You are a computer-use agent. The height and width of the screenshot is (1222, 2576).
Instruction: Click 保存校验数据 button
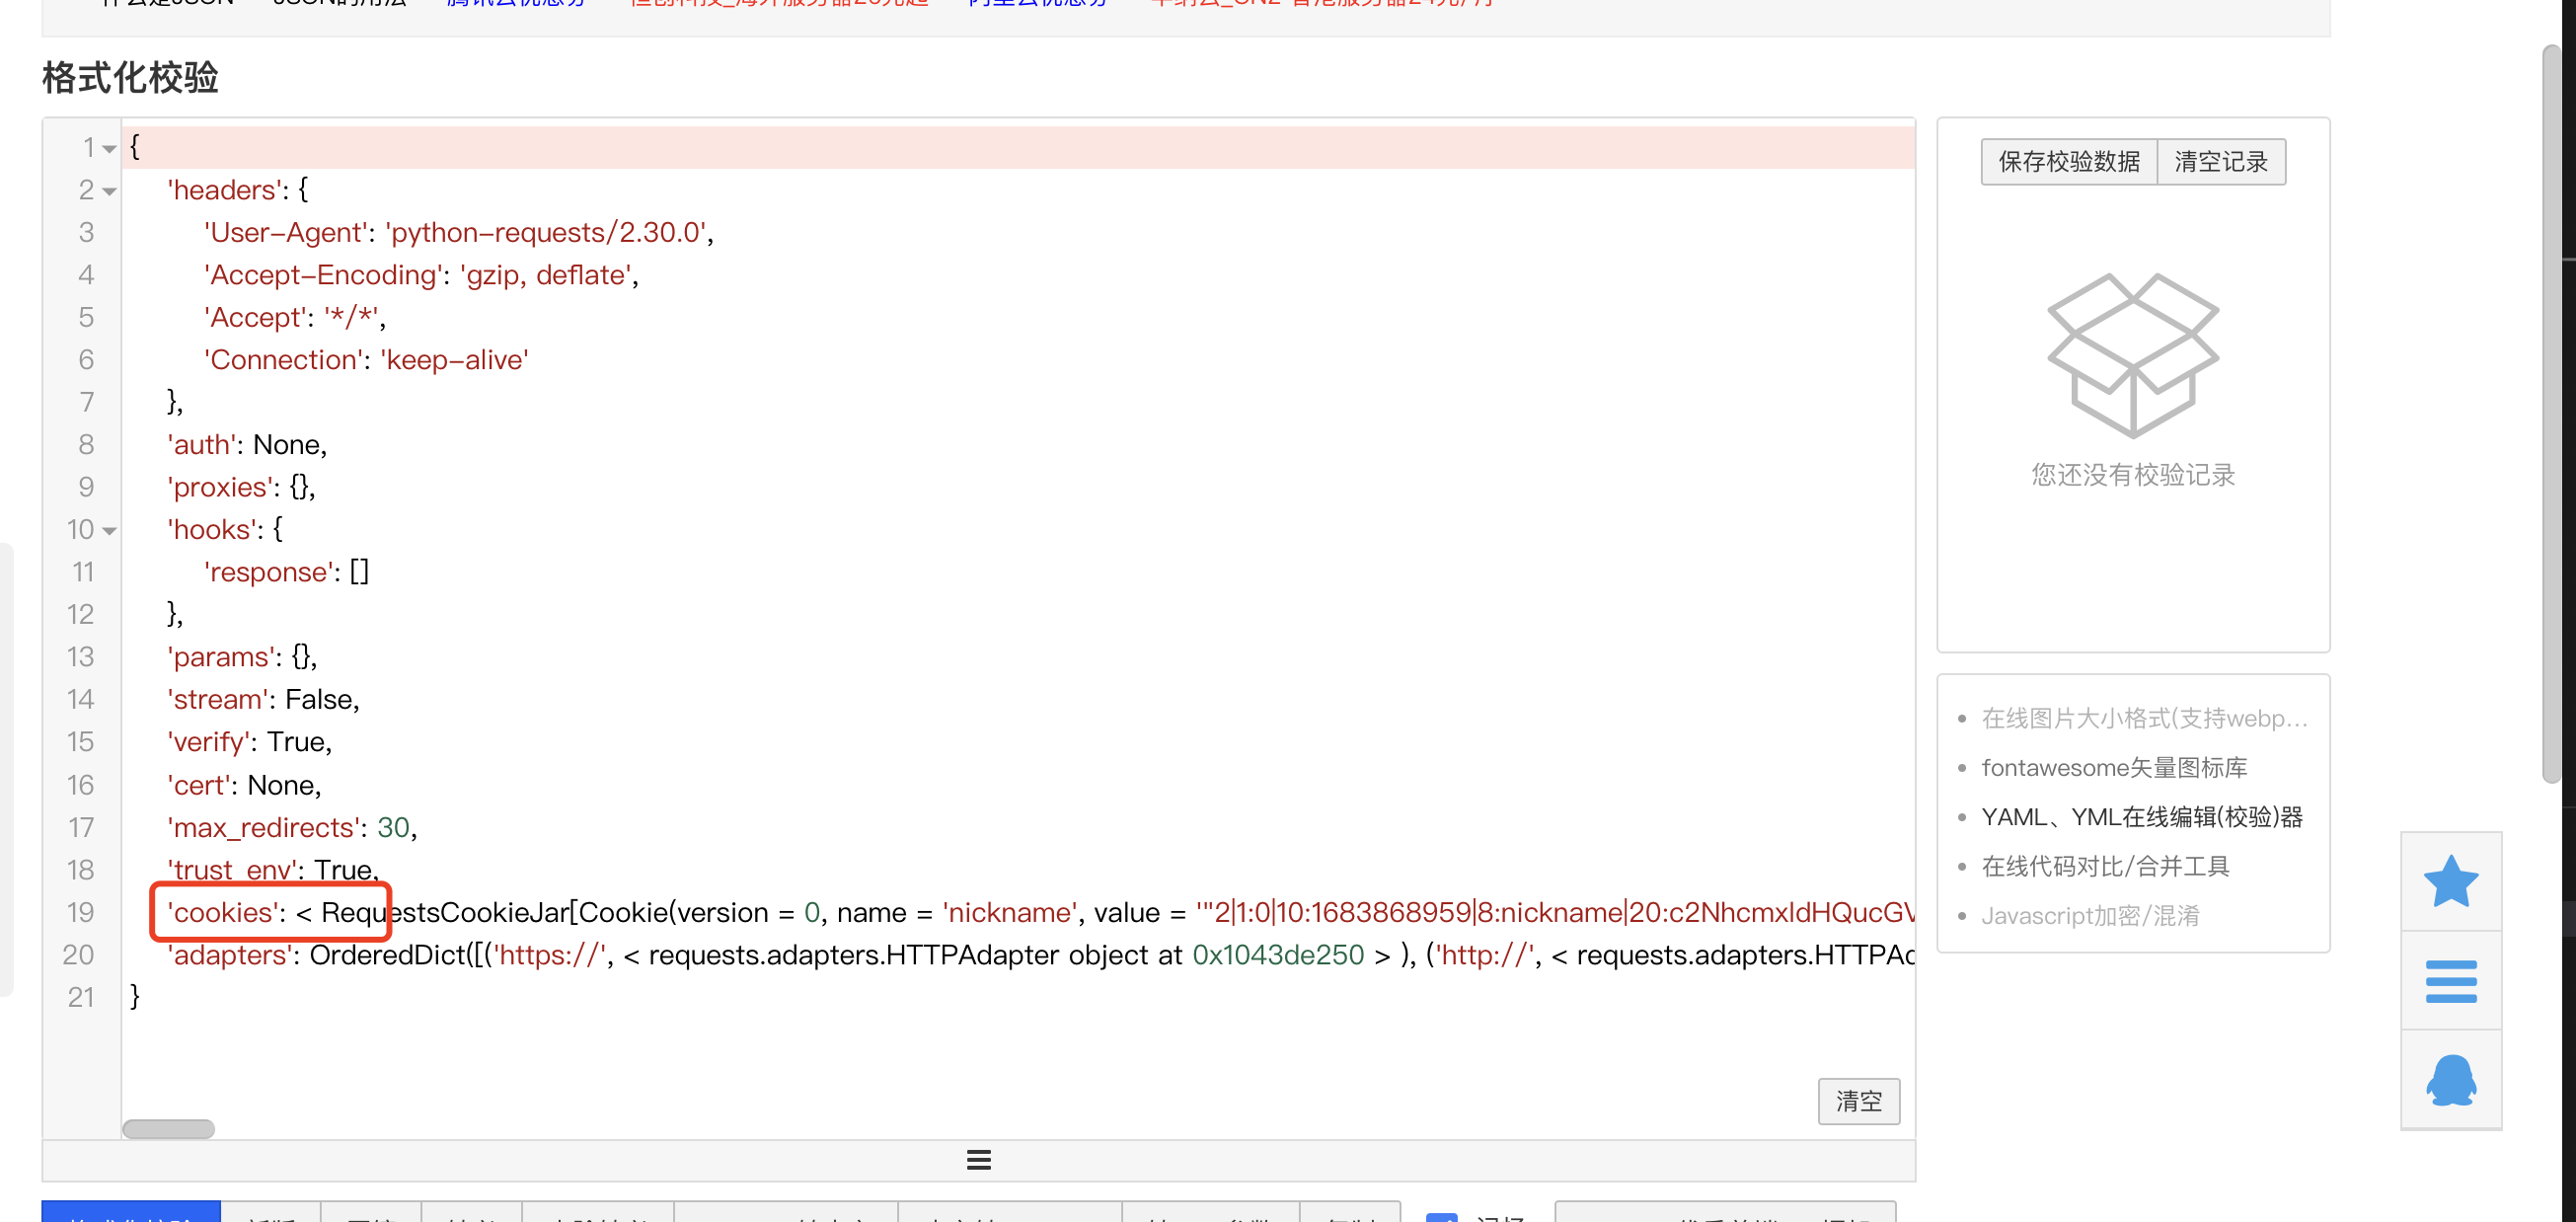[x=2068, y=162]
